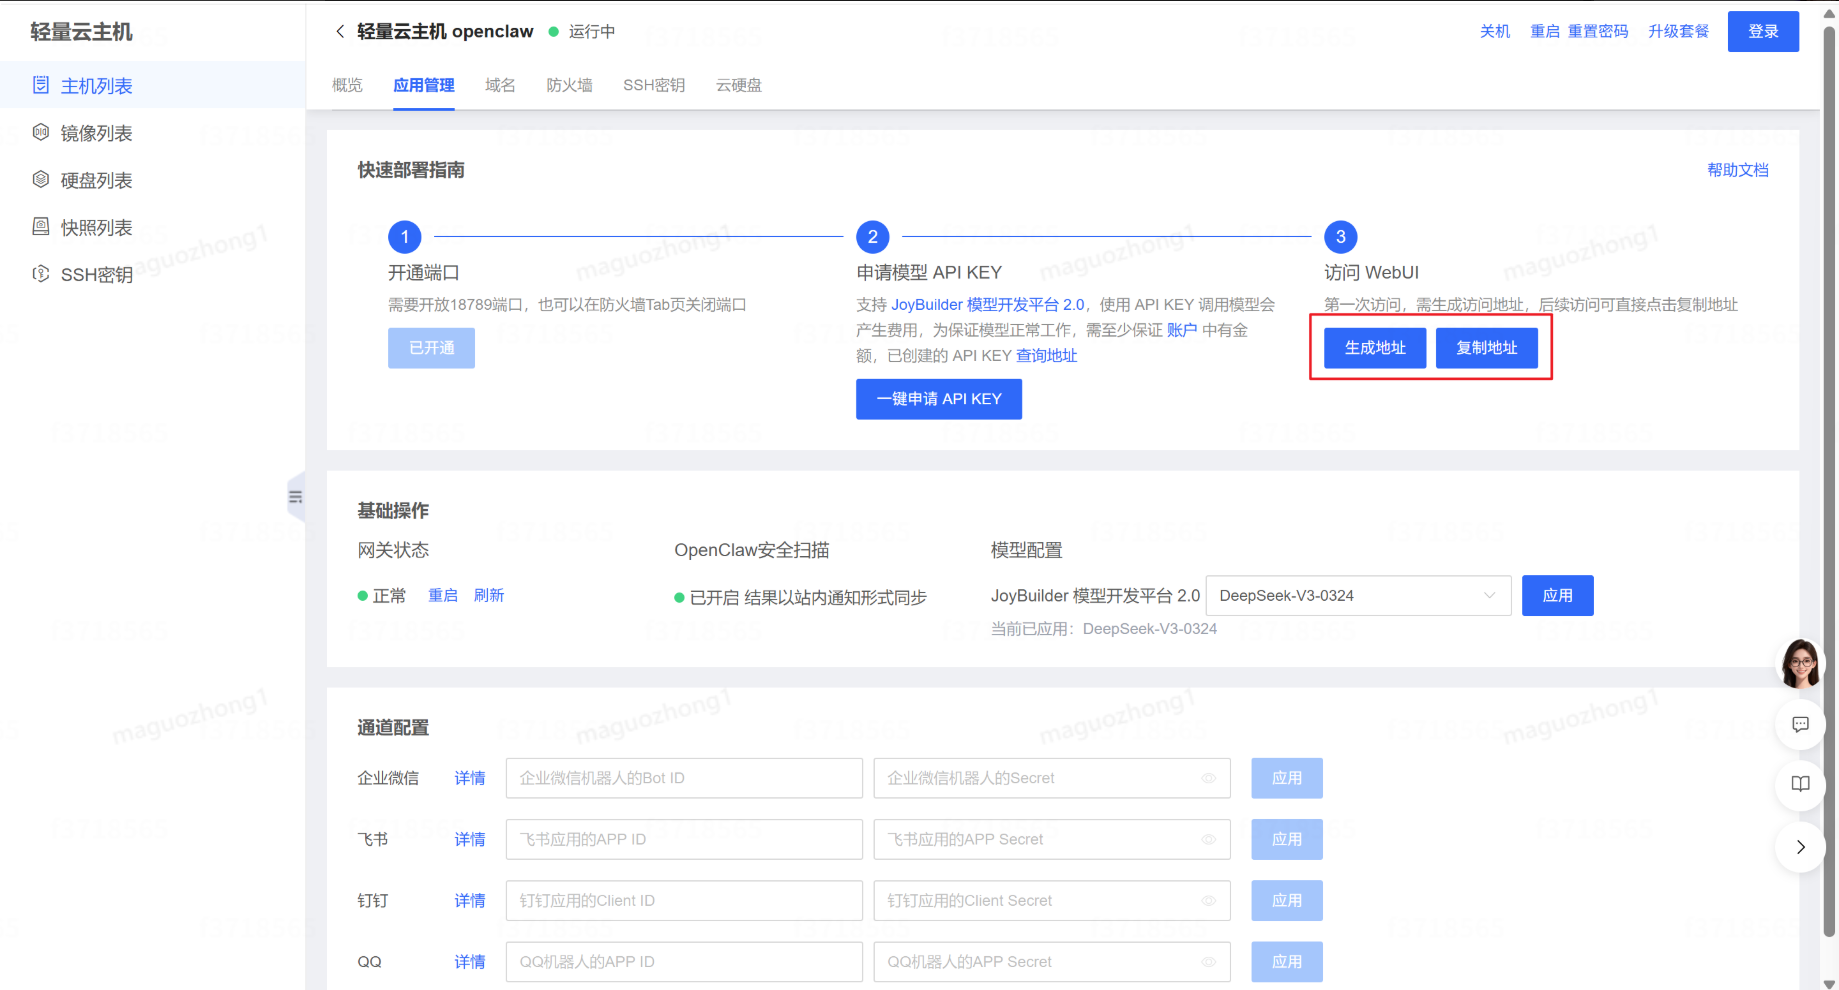Click the 生成地址 button
1839x990 pixels.
[x=1375, y=348]
